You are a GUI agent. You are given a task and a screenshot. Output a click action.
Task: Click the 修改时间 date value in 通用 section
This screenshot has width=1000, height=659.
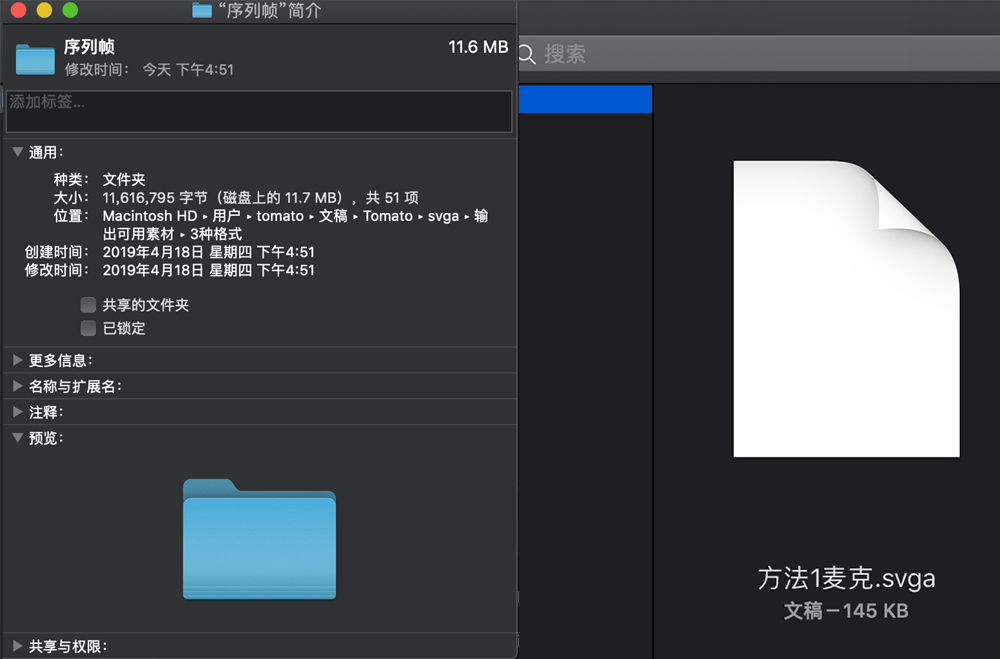209,270
